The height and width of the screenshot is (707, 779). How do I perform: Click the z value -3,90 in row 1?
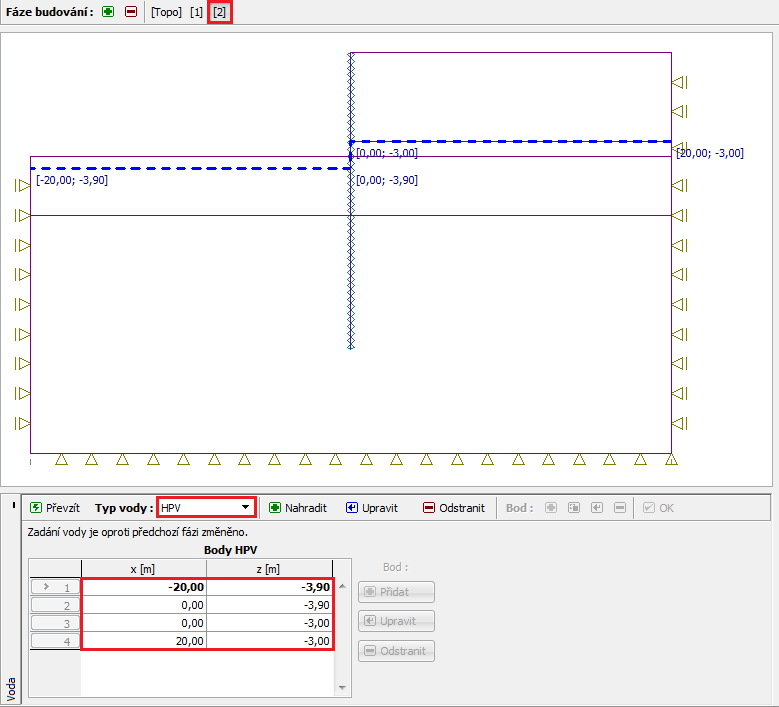tap(269, 587)
